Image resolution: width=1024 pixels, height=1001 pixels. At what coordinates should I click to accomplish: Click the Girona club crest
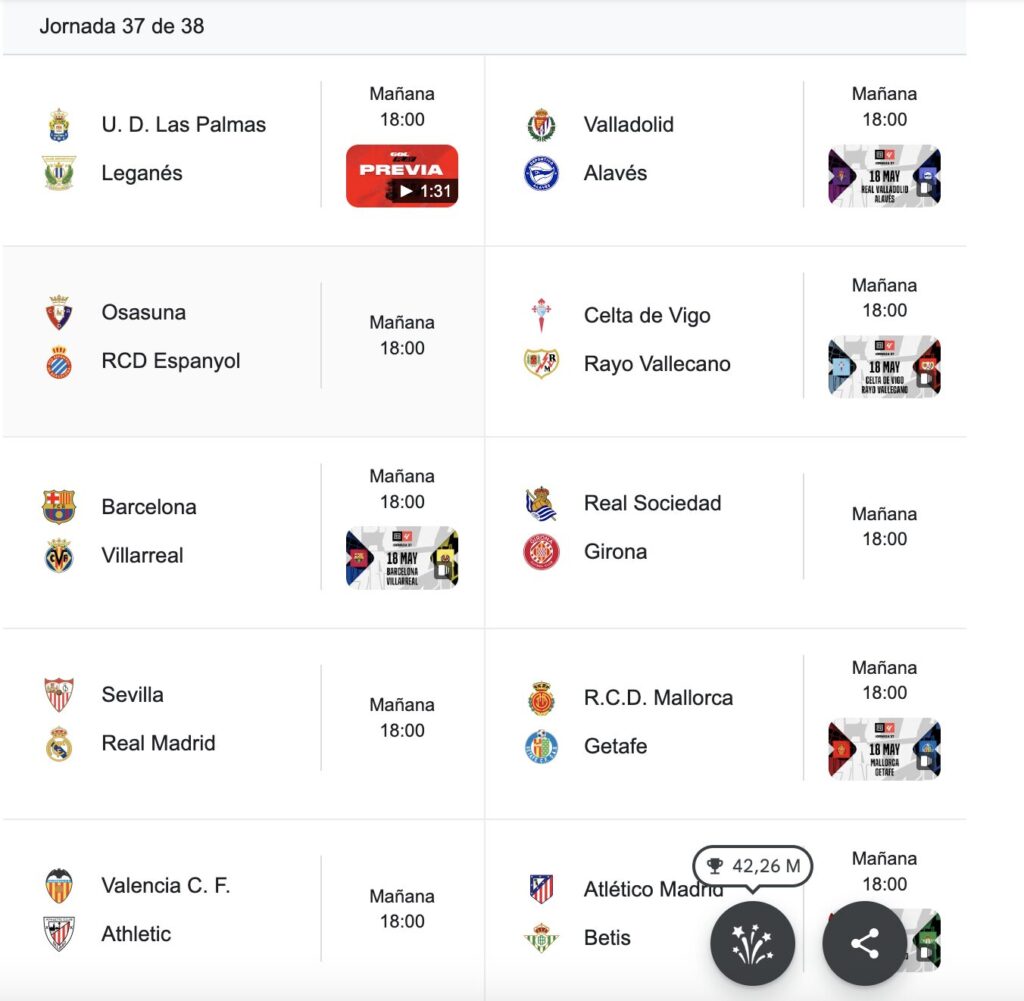(541, 552)
